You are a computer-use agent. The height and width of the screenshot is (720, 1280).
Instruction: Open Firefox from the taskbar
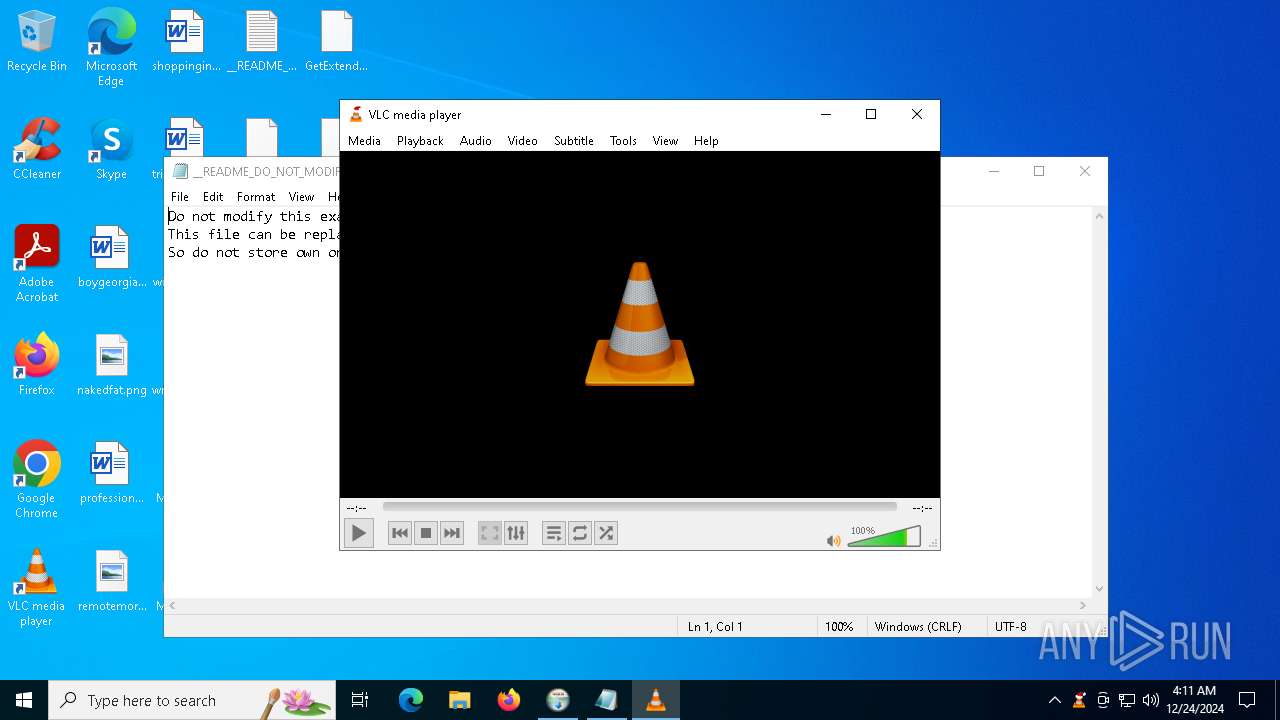509,700
